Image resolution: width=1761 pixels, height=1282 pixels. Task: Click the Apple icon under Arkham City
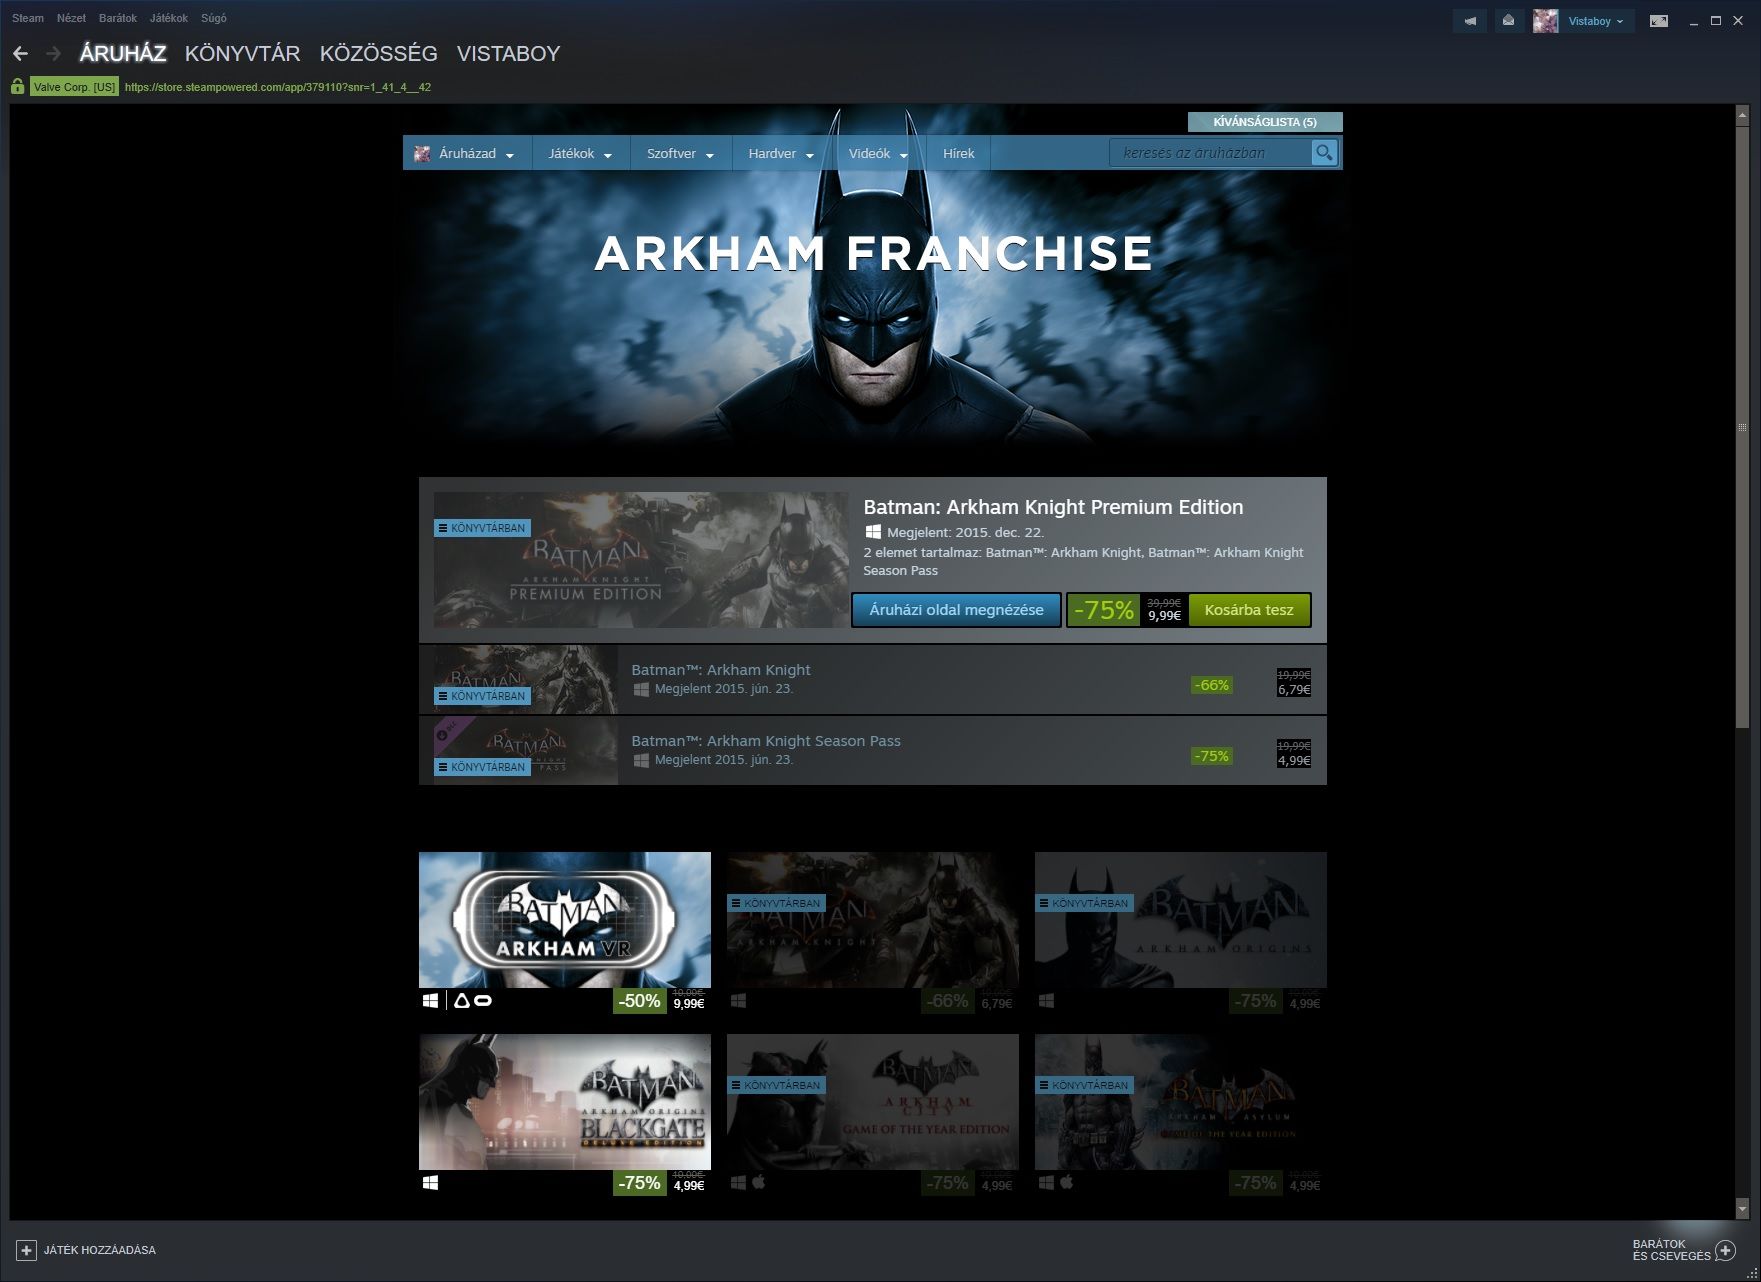[x=758, y=1182]
